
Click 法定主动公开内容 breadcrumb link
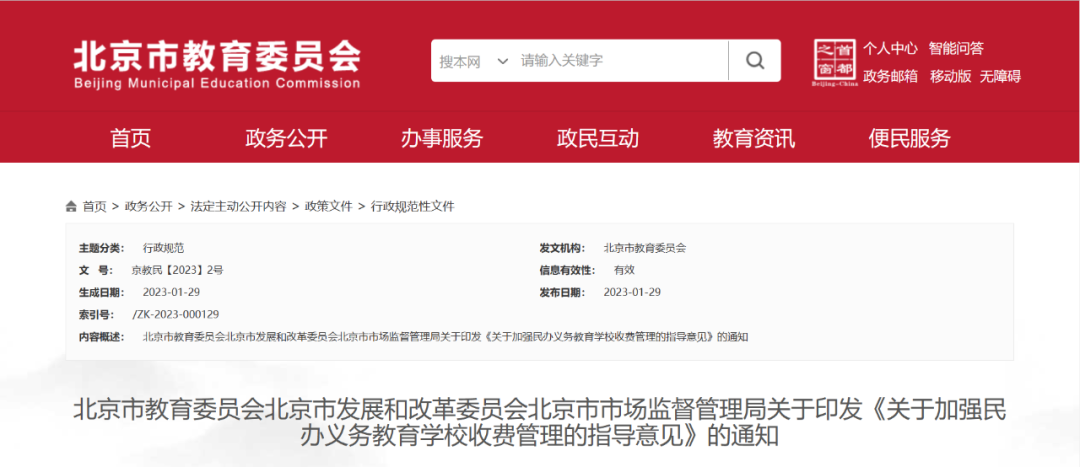[238, 207]
